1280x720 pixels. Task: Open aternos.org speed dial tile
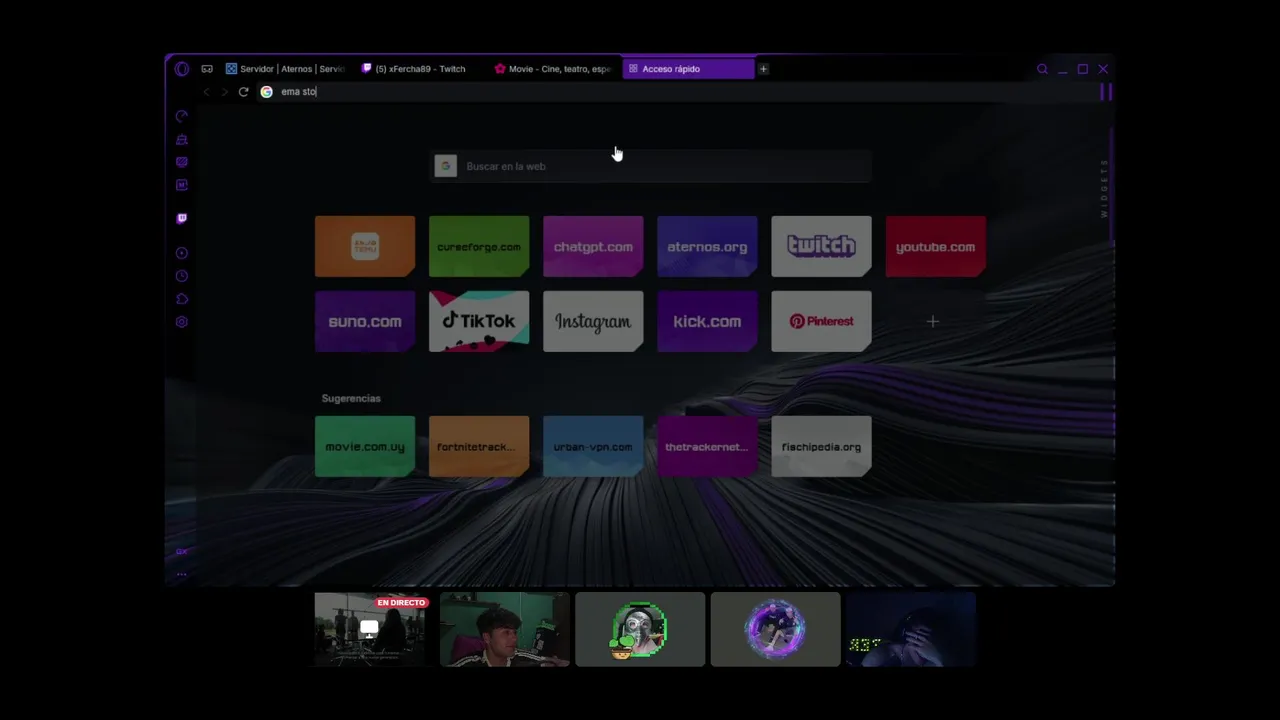707,246
